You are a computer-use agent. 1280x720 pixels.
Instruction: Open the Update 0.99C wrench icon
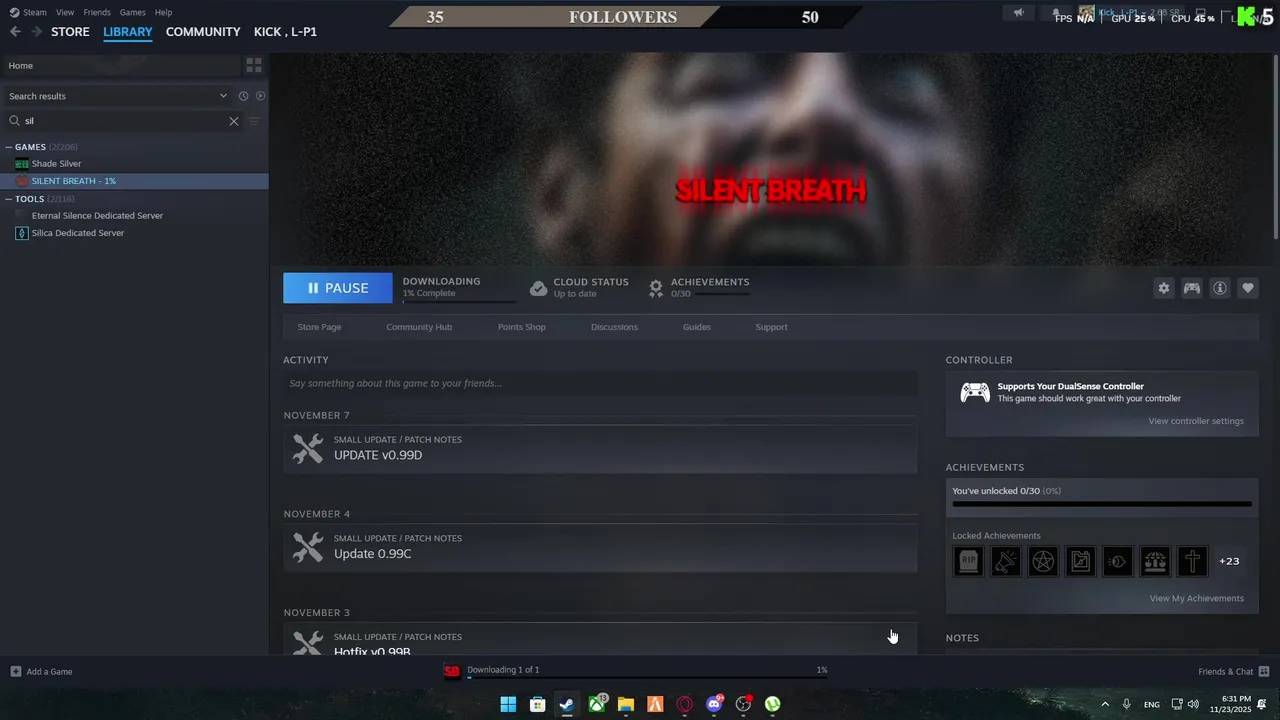[x=308, y=546]
